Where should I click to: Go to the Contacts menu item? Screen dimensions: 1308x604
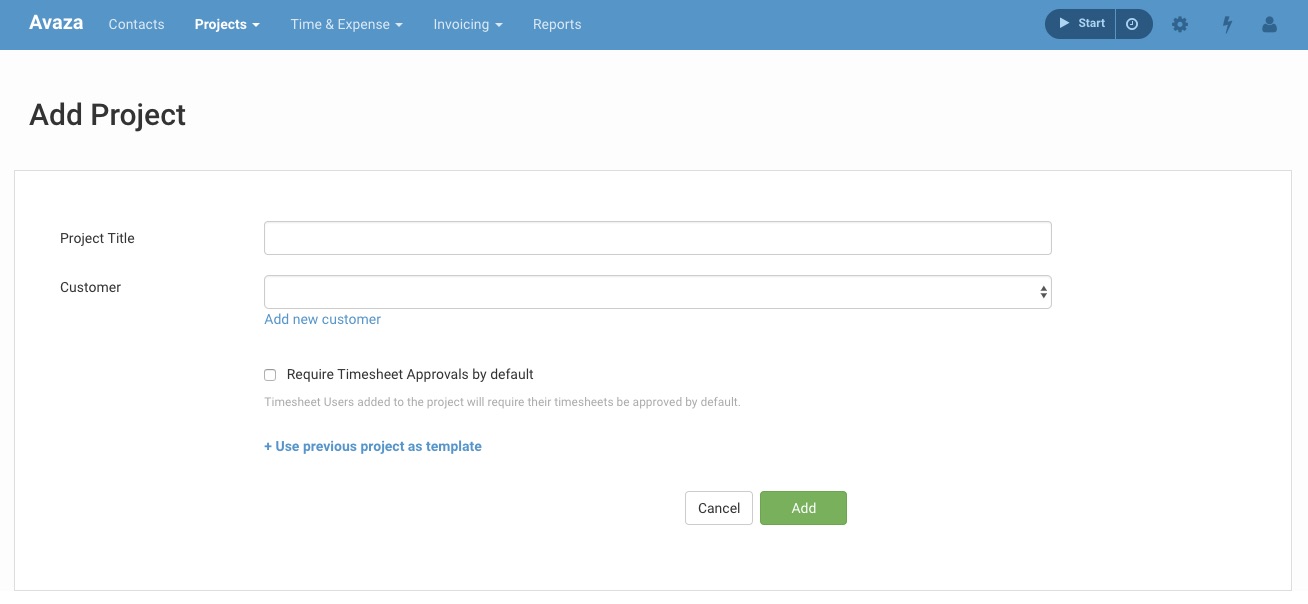tap(136, 24)
